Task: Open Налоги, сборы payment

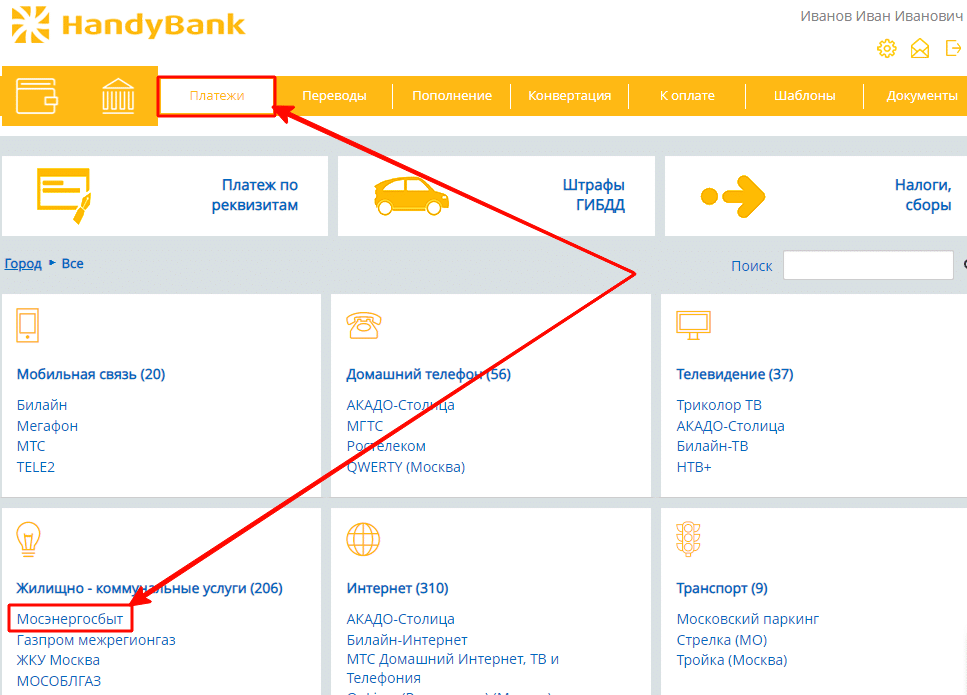Action: coord(923,195)
